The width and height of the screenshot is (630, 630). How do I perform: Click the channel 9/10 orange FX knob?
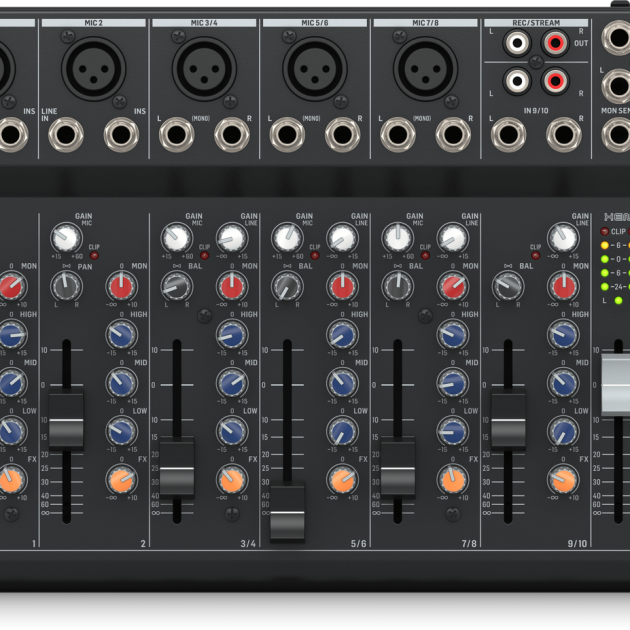(x=563, y=480)
